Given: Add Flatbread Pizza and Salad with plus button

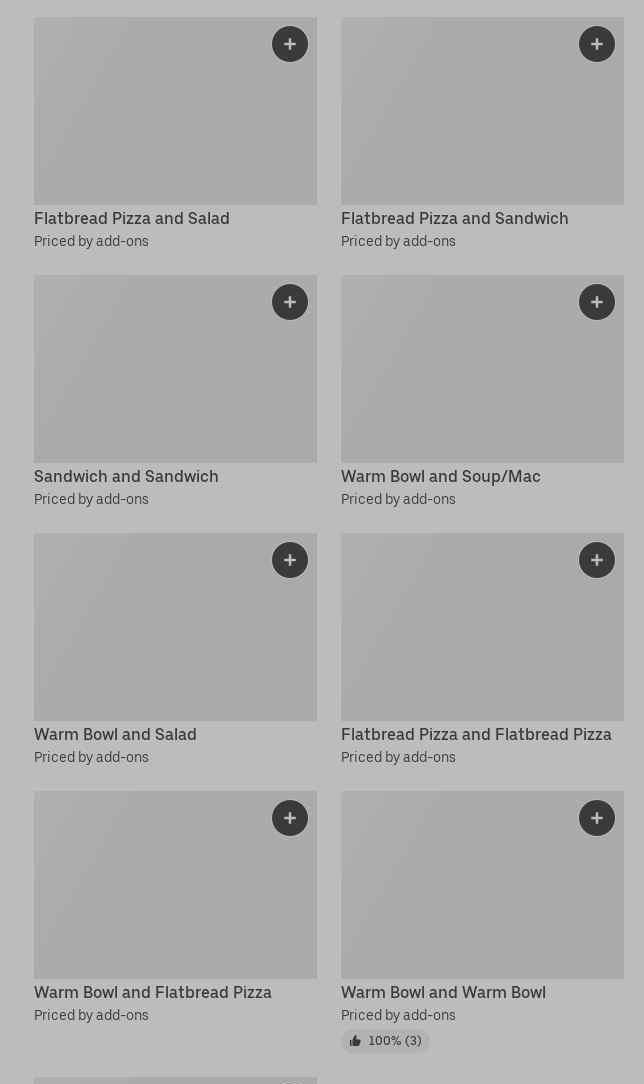Looking at the screenshot, I should coord(290,44).
